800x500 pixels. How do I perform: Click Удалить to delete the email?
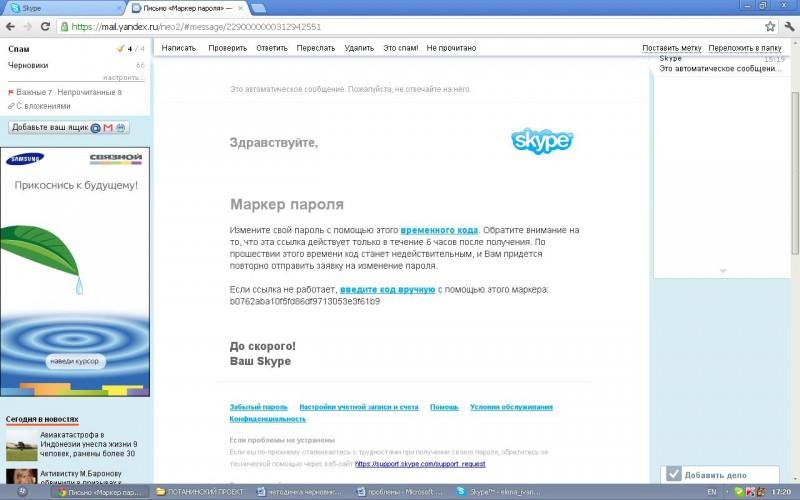(x=359, y=48)
